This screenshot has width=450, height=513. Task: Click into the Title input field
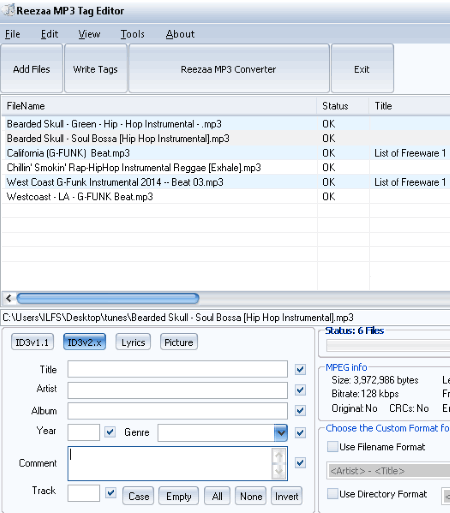coord(177,369)
